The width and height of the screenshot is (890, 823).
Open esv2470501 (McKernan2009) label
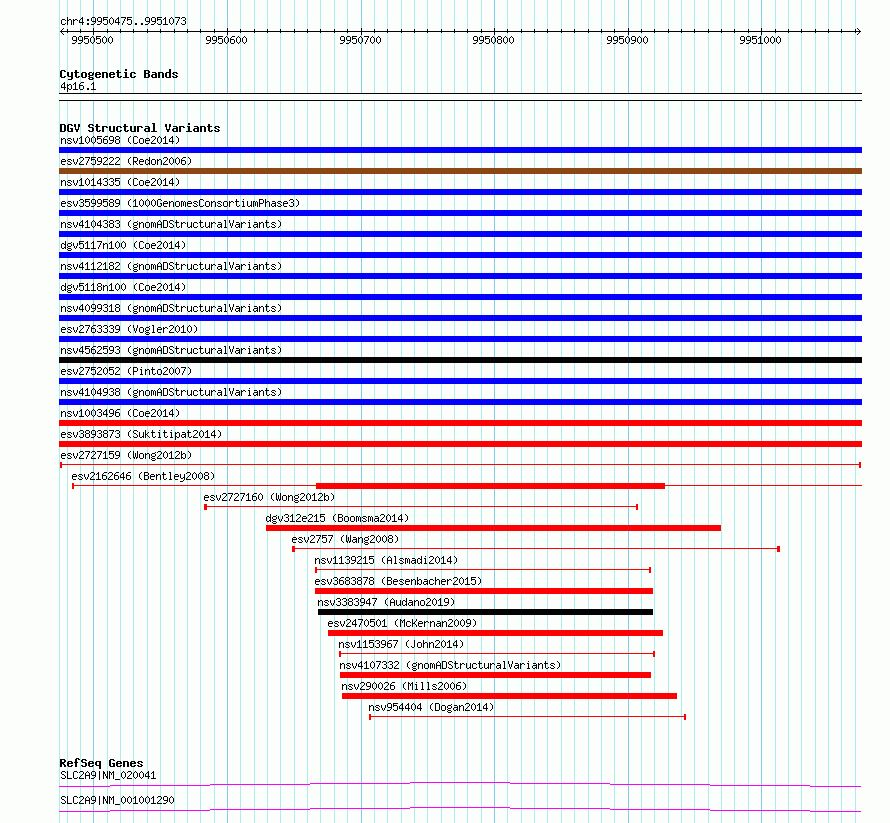click(x=402, y=623)
